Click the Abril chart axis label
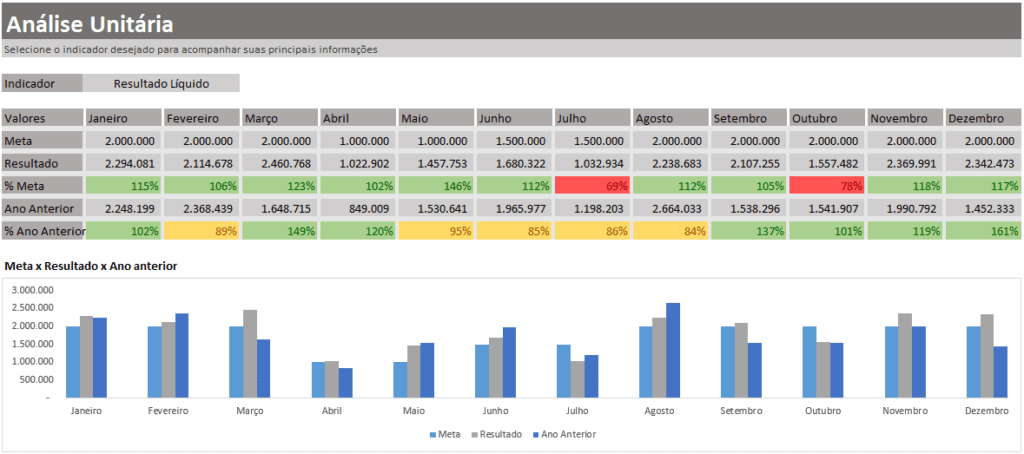The height and width of the screenshot is (454, 1024). tap(332, 411)
